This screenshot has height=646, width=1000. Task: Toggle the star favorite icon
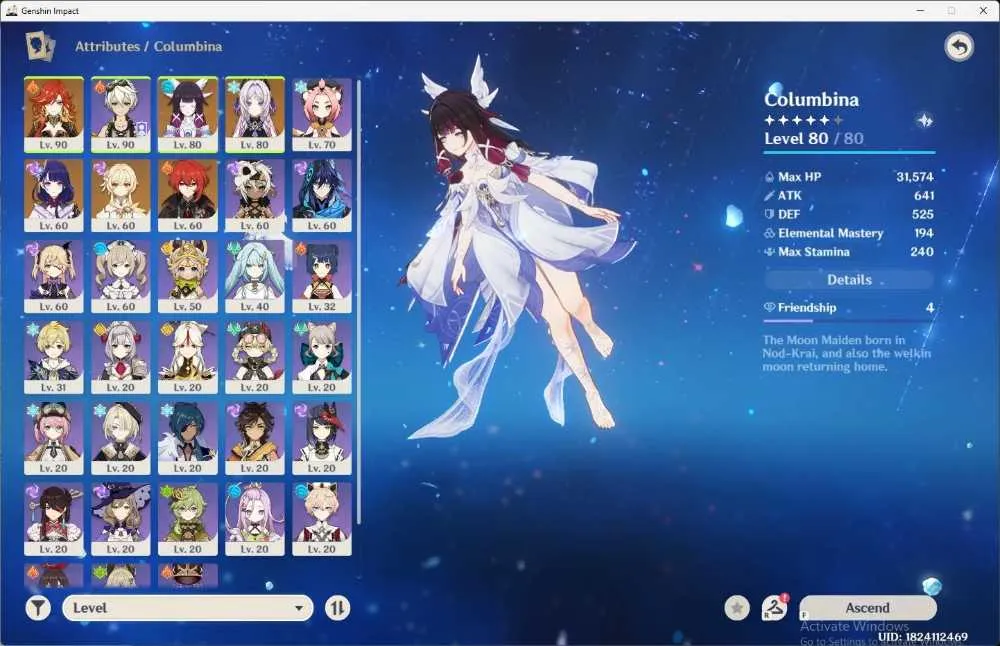(x=737, y=608)
